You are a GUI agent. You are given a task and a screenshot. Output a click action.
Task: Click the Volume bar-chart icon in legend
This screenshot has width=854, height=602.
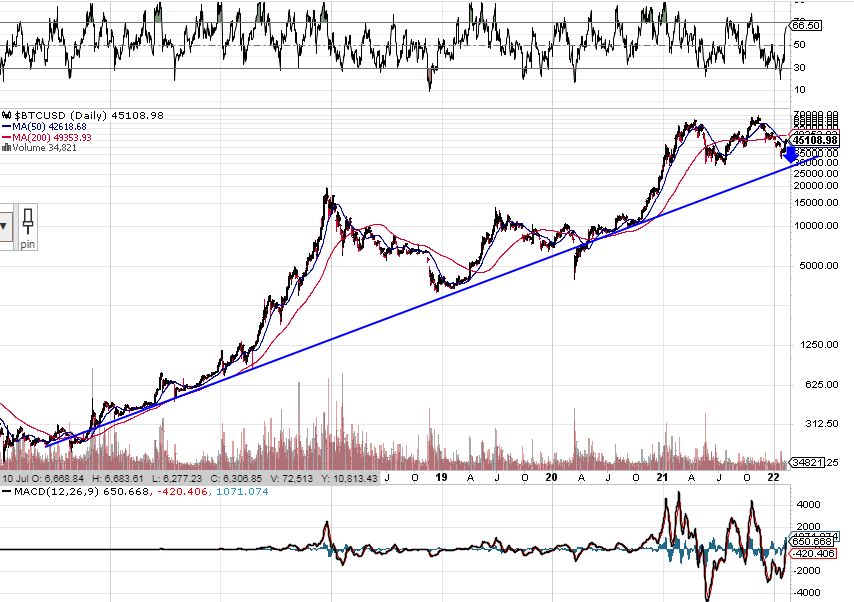pyautogui.click(x=7, y=148)
